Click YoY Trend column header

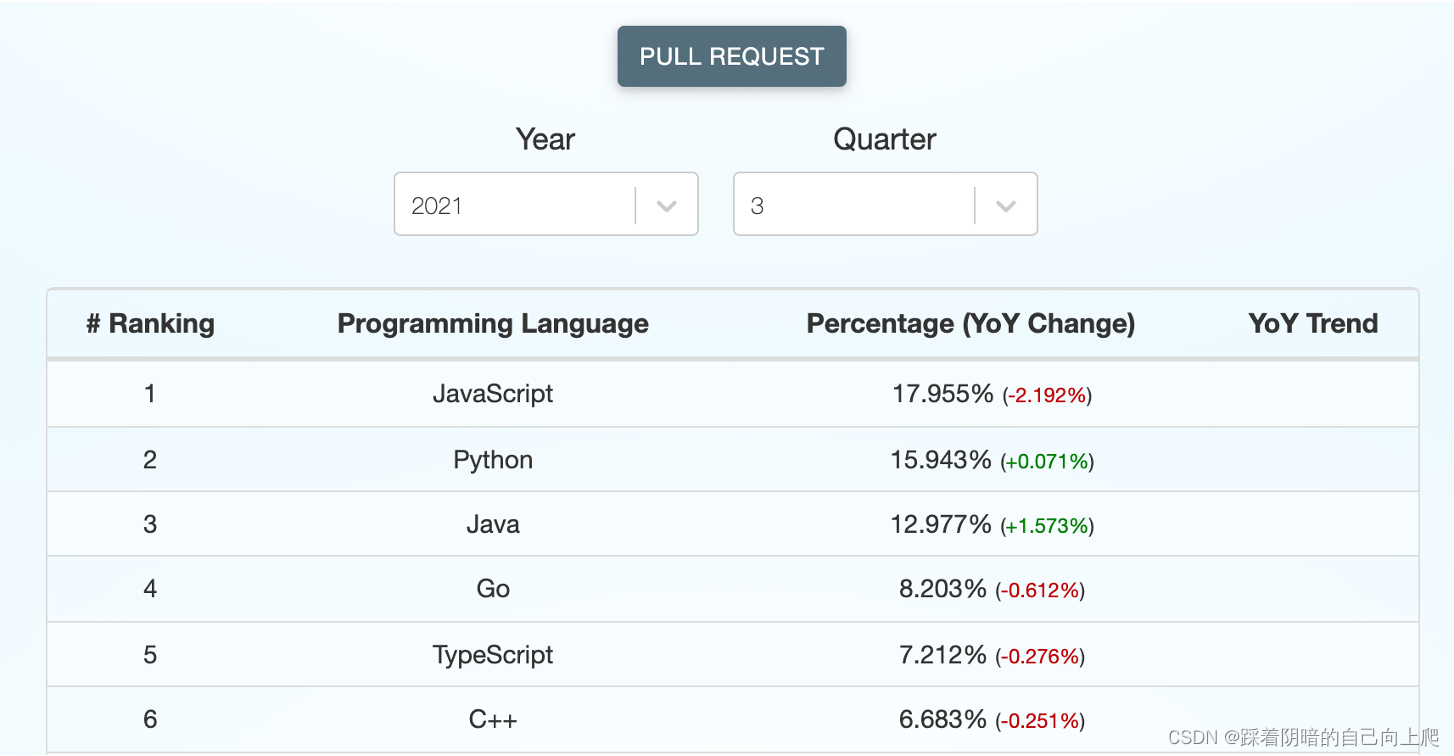(x=1313, y=324)
